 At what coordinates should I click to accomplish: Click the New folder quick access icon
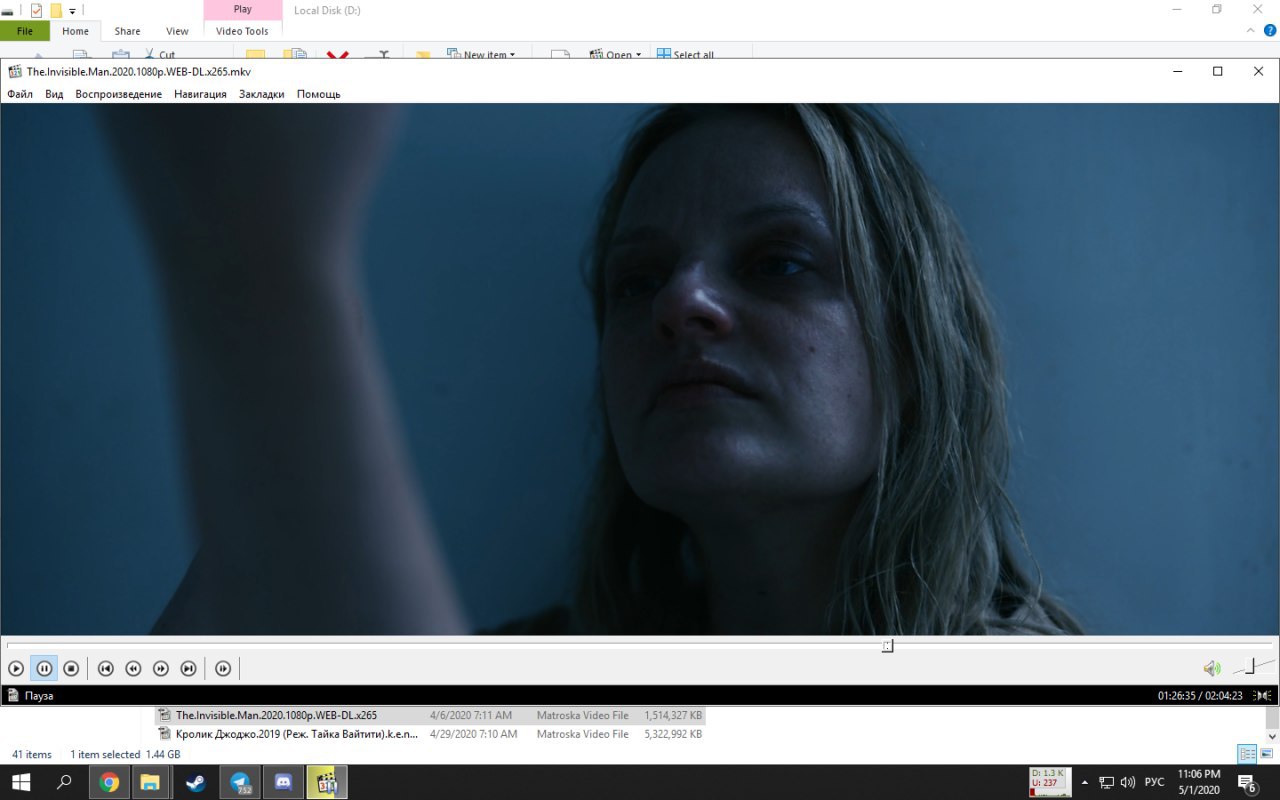click(x=56, y=10)
